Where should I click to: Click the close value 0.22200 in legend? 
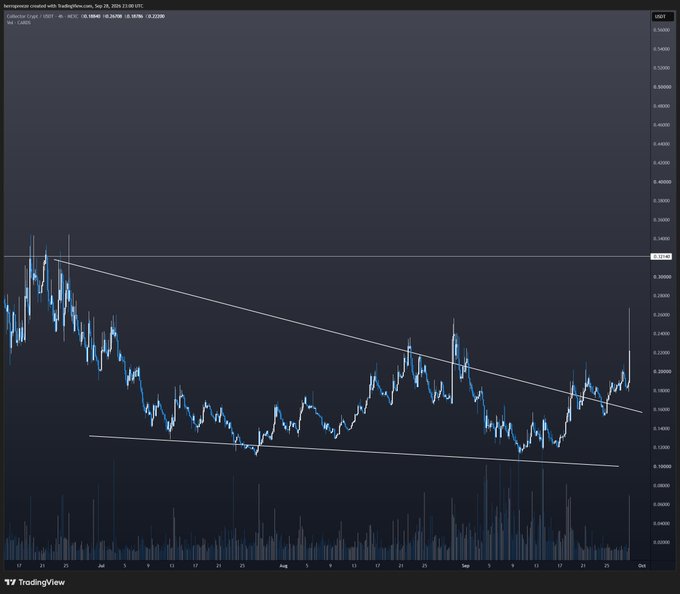click(155, 16)
